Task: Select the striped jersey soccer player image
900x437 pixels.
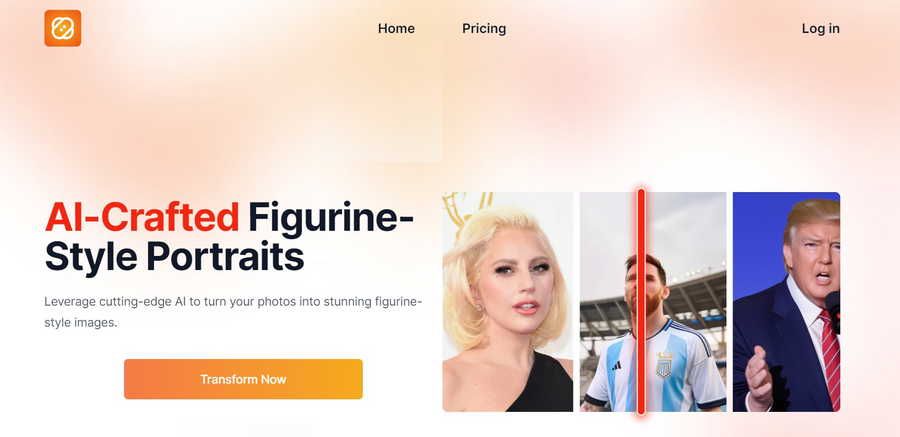Action: click(653, 302)
